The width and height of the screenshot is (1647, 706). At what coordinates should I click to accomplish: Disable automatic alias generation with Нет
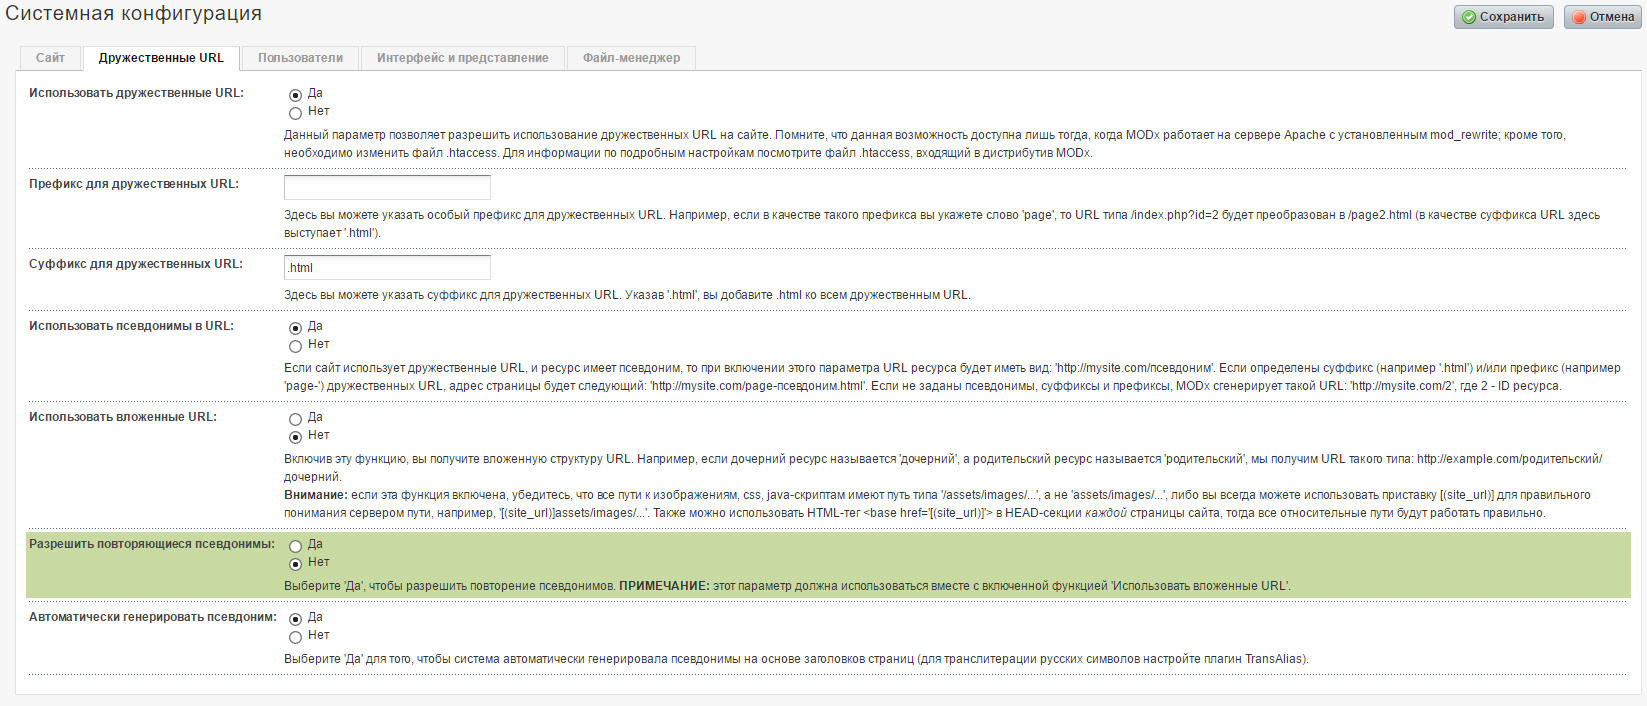(x=295, y=637)
